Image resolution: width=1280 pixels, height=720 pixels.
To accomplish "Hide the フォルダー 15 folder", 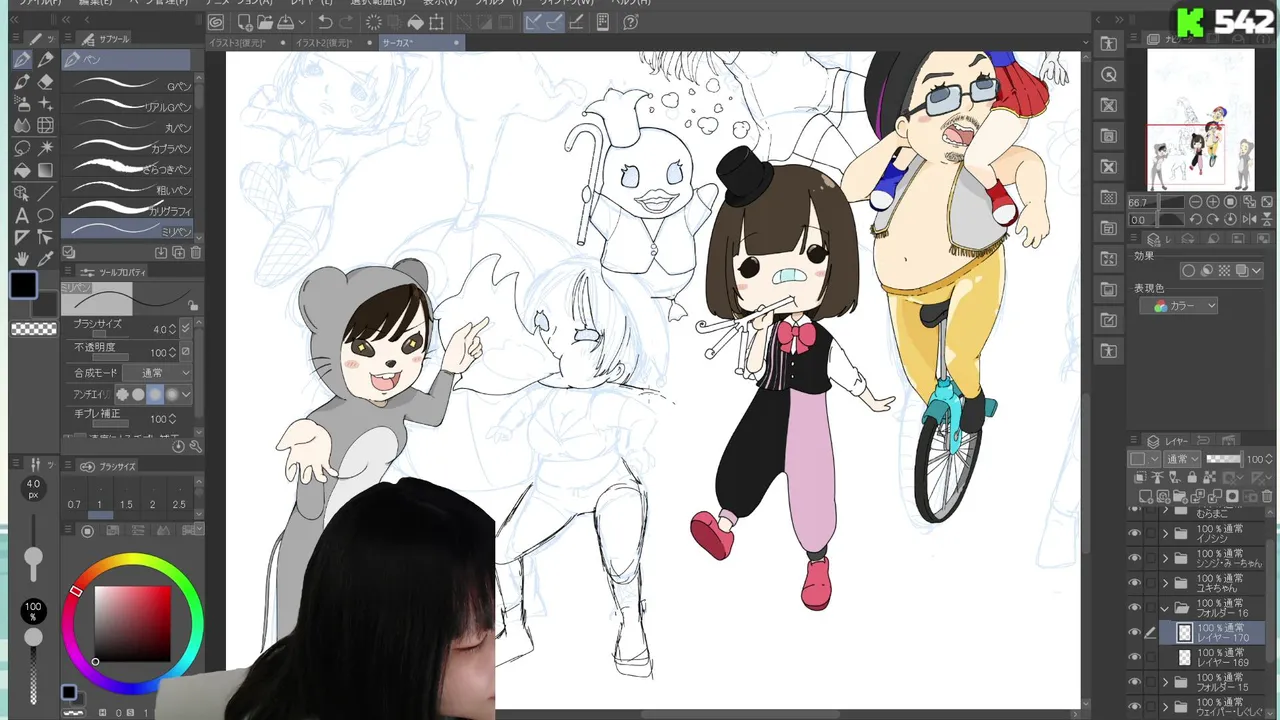I will (1134, 683).
